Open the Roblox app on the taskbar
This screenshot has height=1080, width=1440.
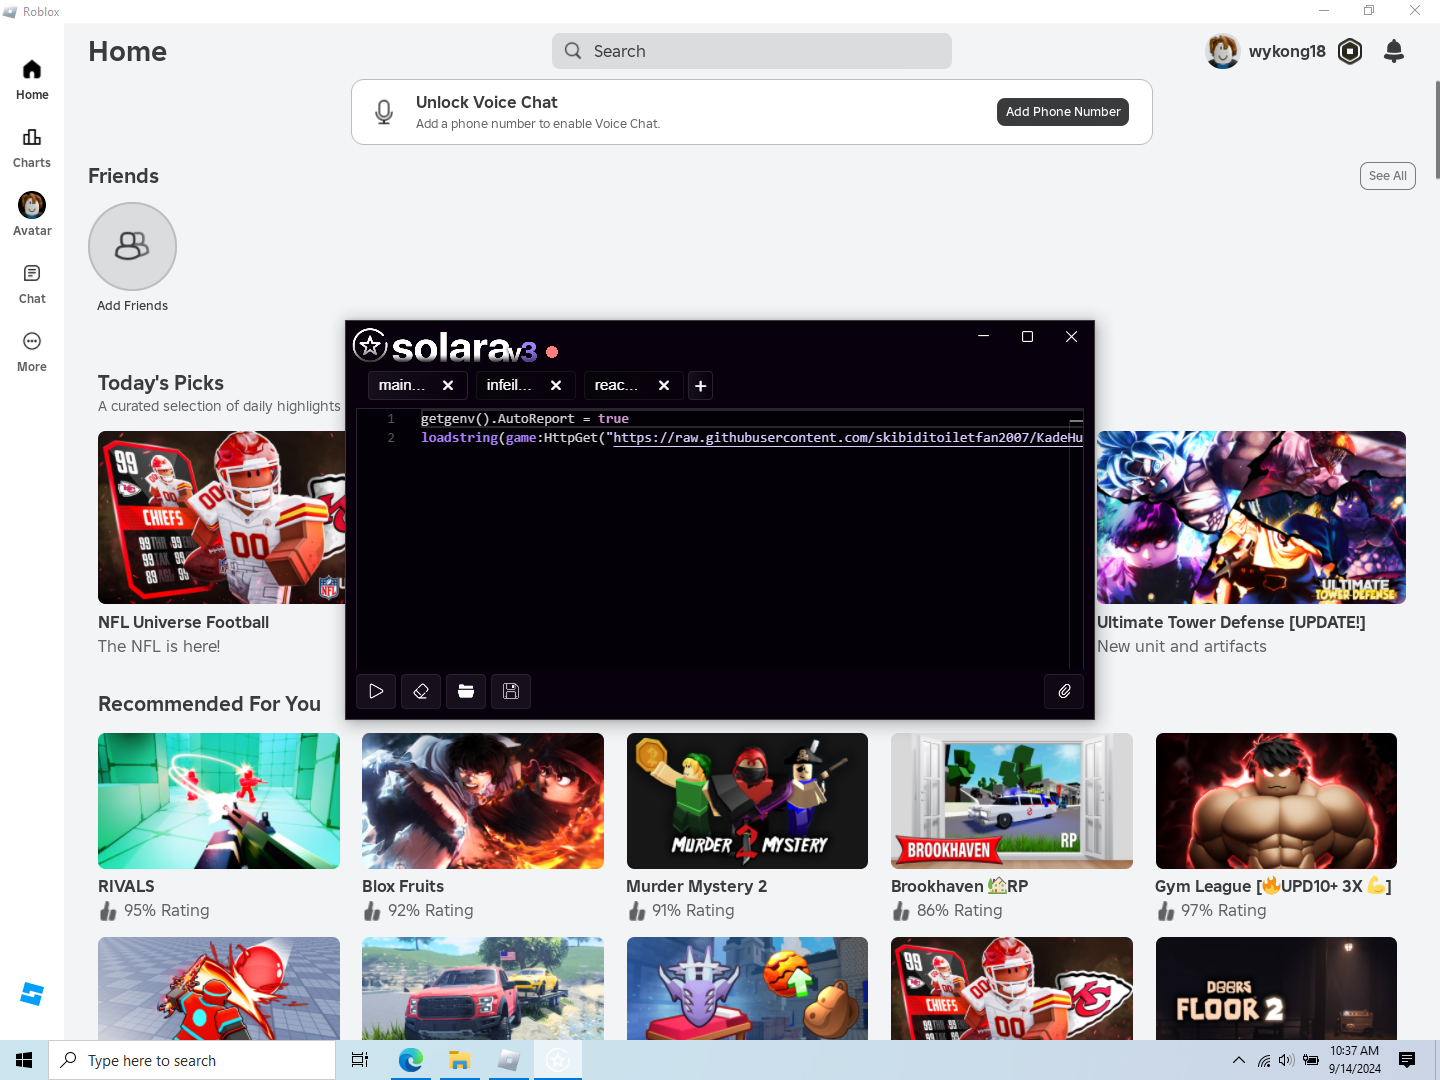(508, 1060)
